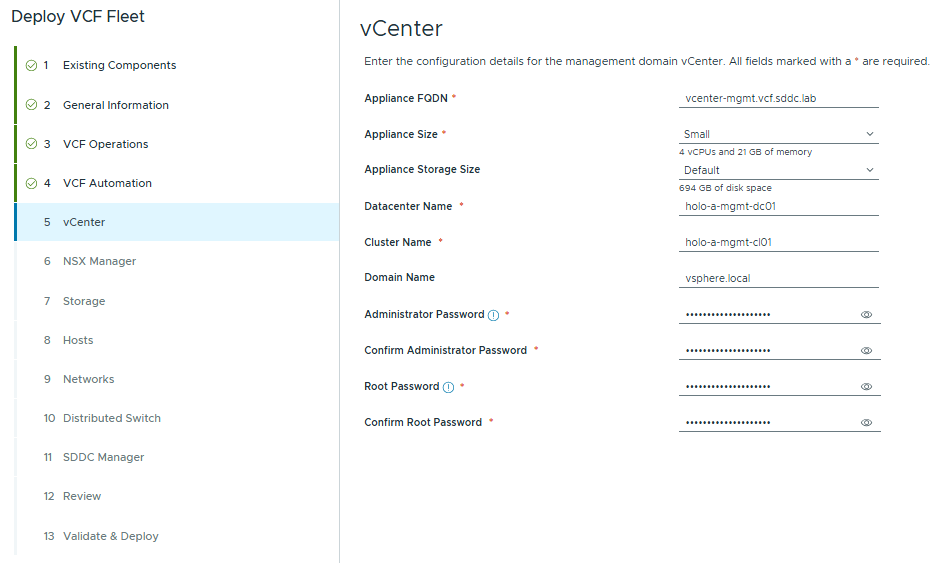This screenshot has height=563, width=939.
Task: Reveal the Confirm Administrator Password value
Action: pyautogui.click(x=866, y=351)
